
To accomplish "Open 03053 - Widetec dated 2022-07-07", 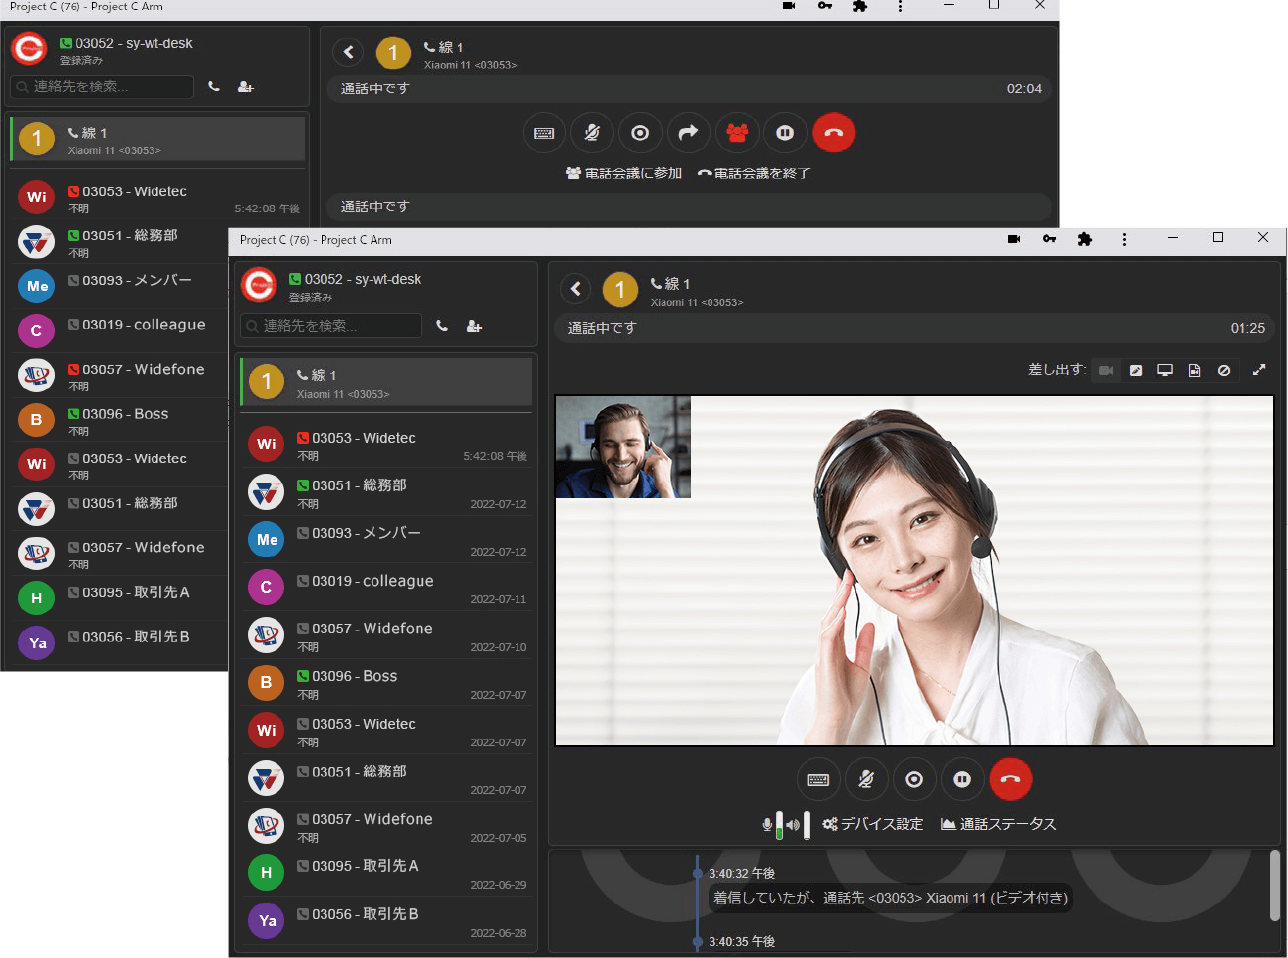I will coord(386,732).
